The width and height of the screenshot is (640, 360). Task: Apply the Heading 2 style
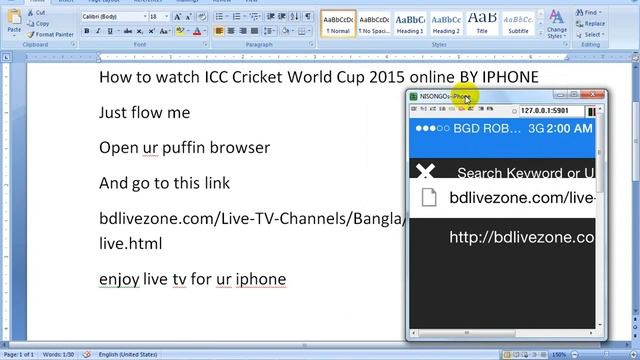tap(446, 24)
